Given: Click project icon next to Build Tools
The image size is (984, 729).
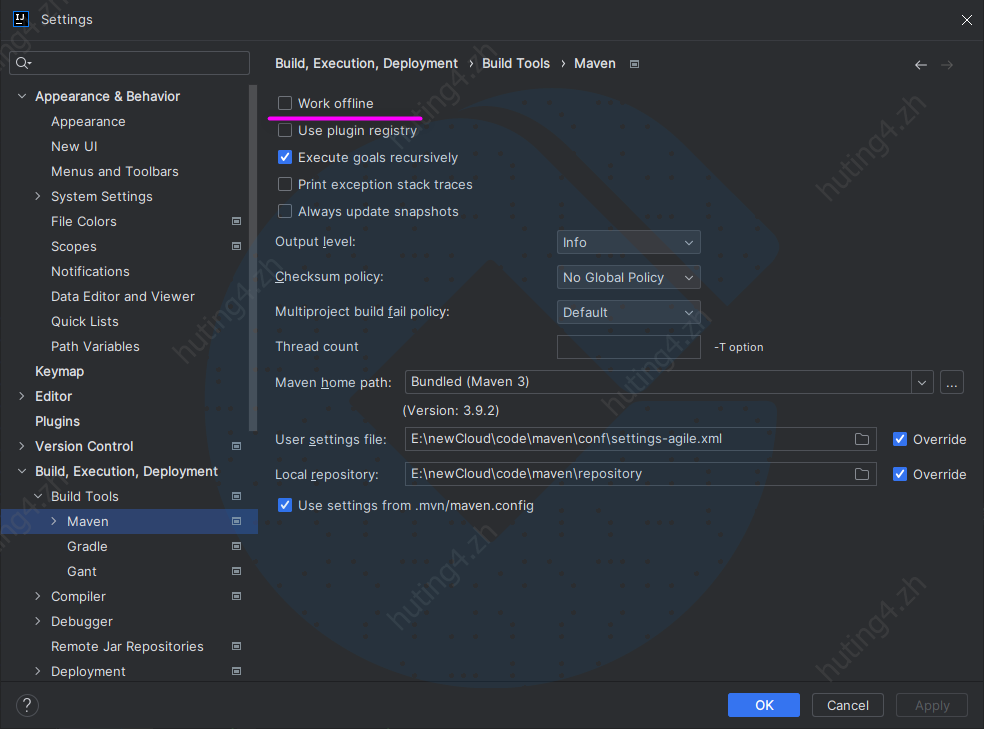Looking at the screenshot, I should pyautogui.click(x=237, y=496).
